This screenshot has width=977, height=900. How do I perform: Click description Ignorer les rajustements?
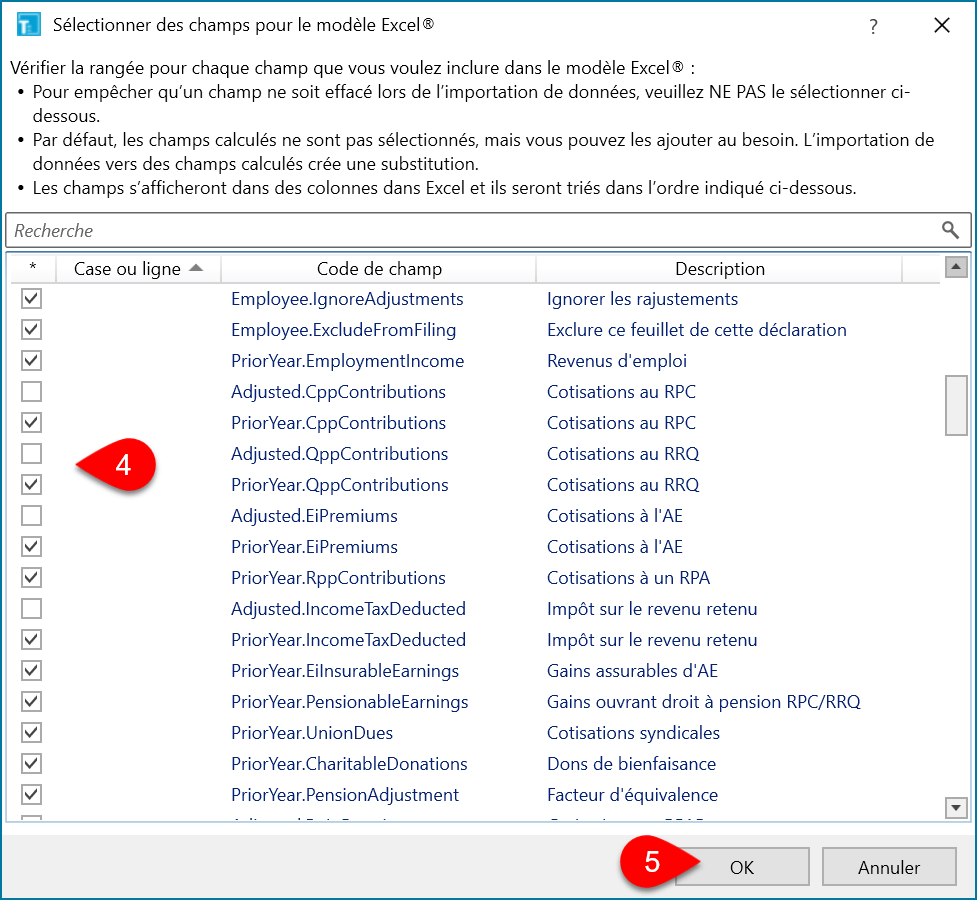tap(642, 299)
